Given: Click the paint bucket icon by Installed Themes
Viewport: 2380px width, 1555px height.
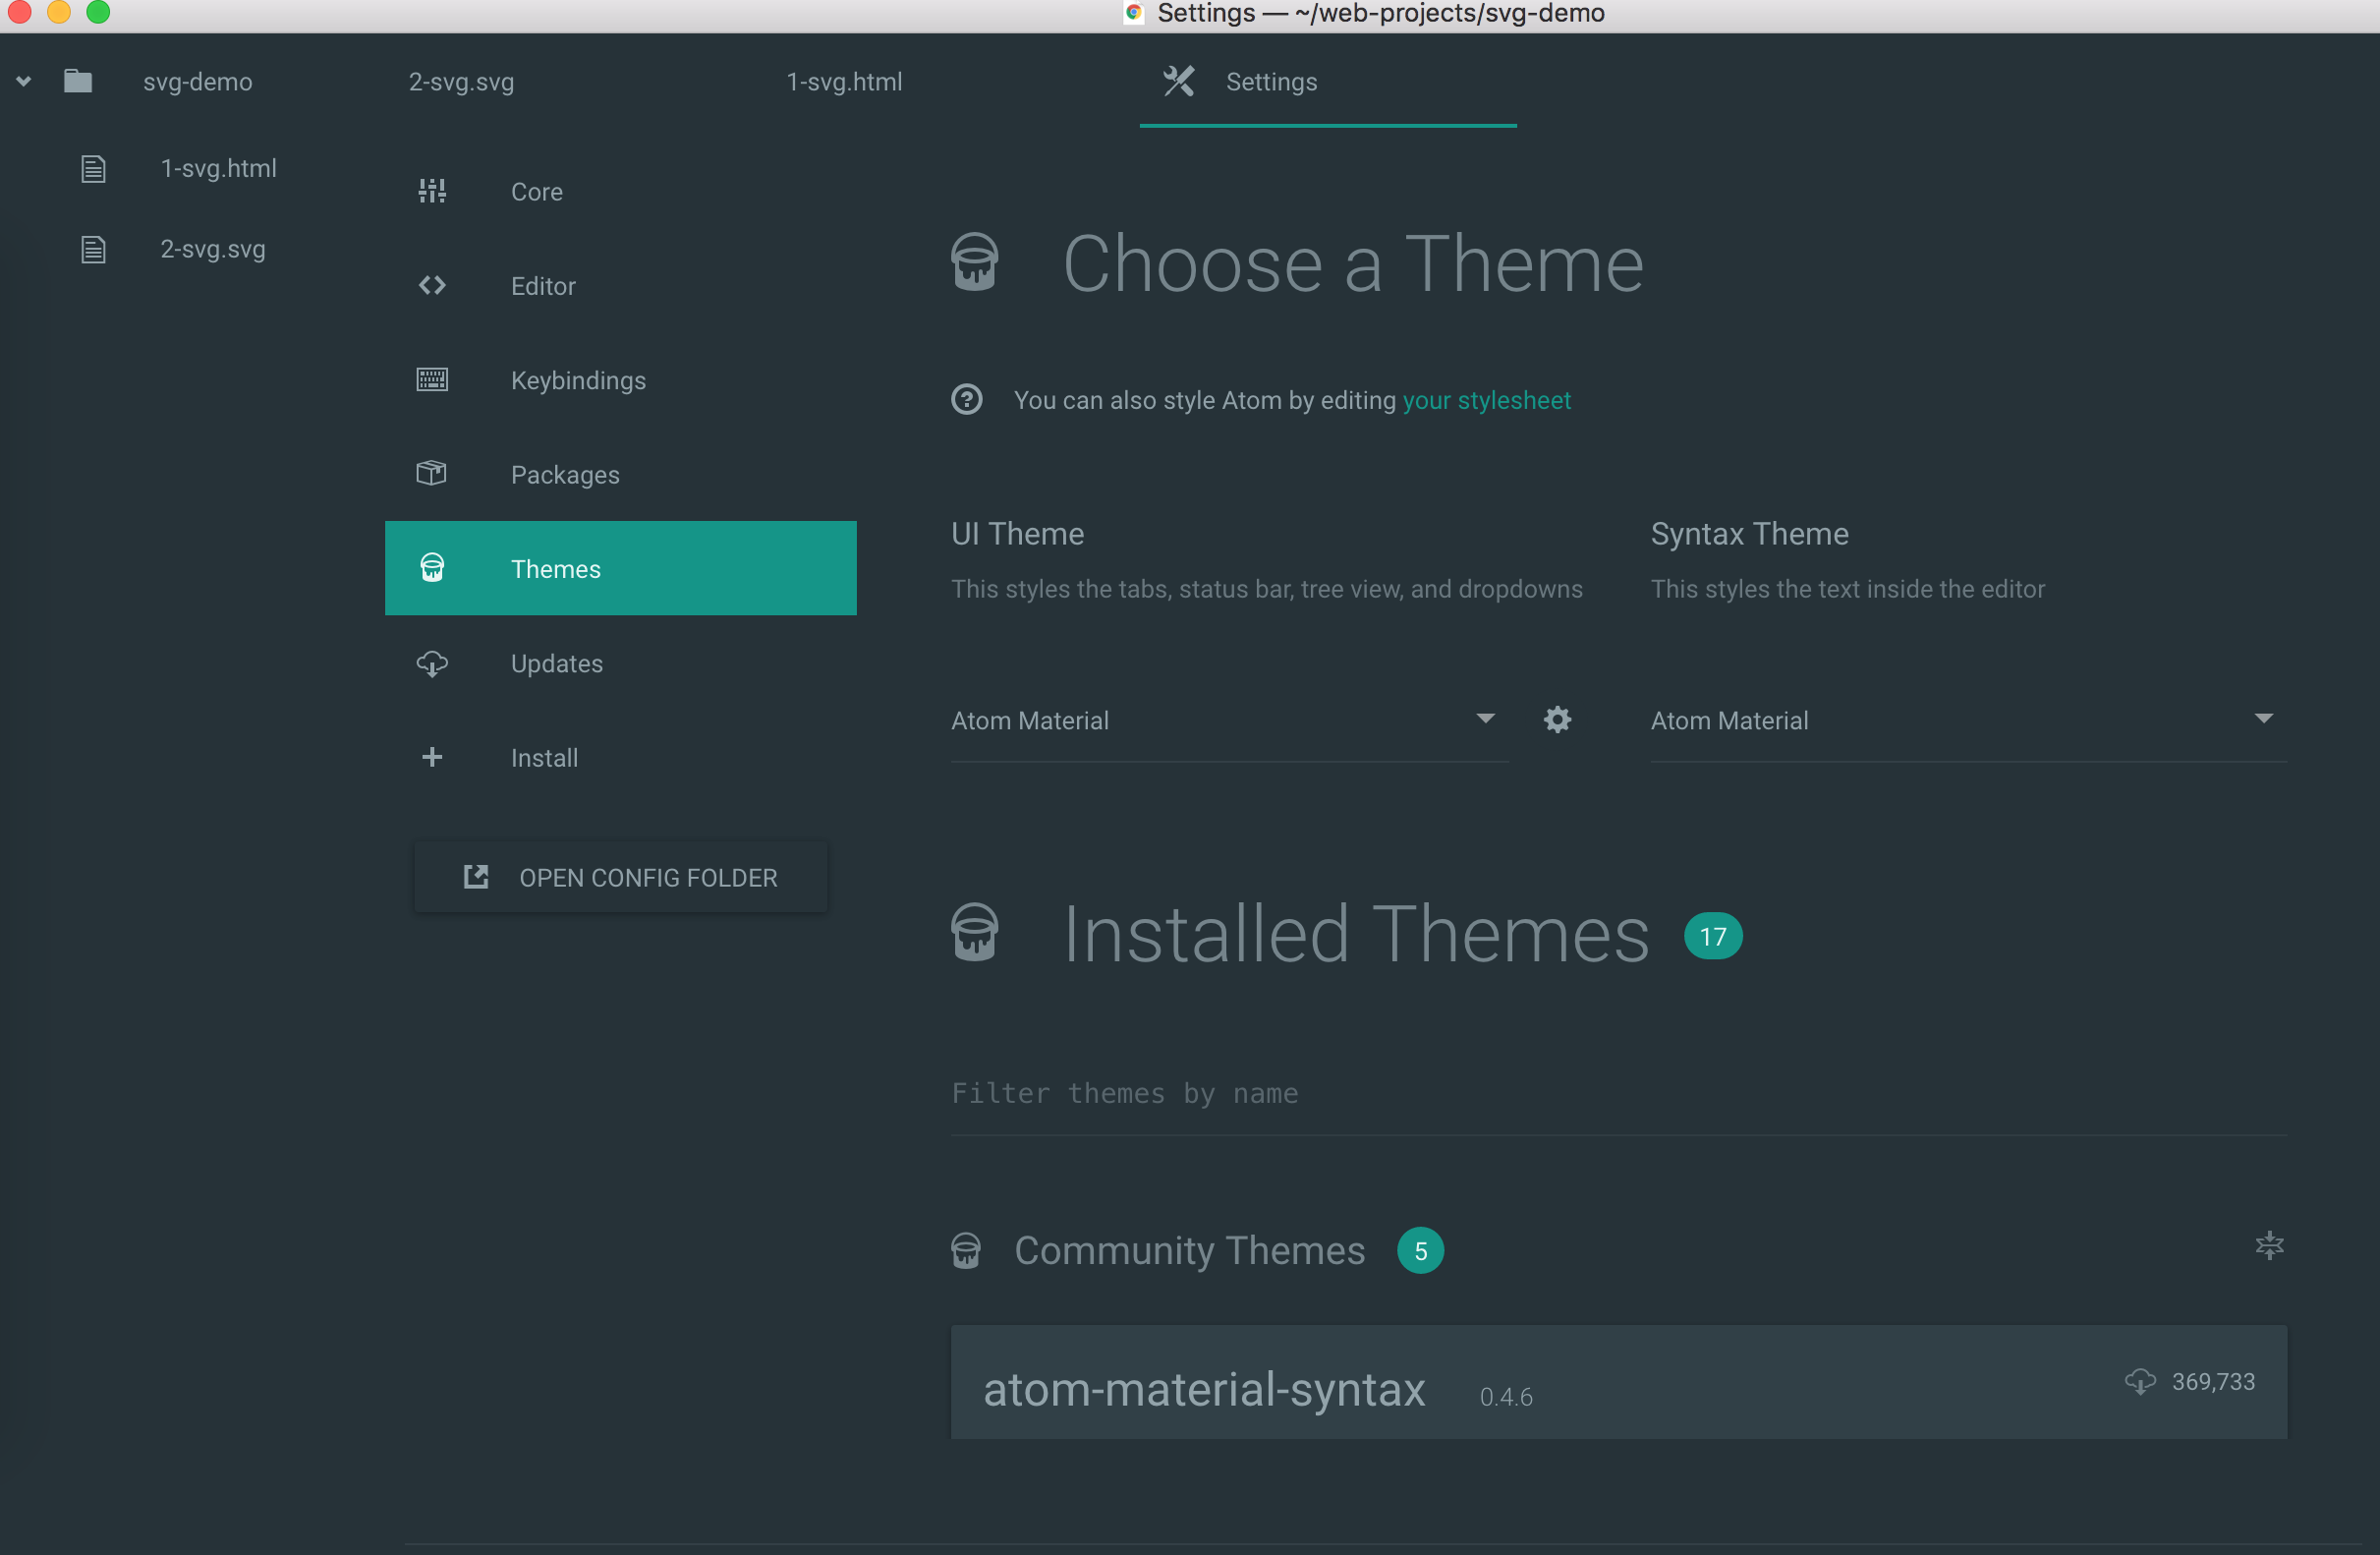Looking at the screenshot, I should pos(975,933).
